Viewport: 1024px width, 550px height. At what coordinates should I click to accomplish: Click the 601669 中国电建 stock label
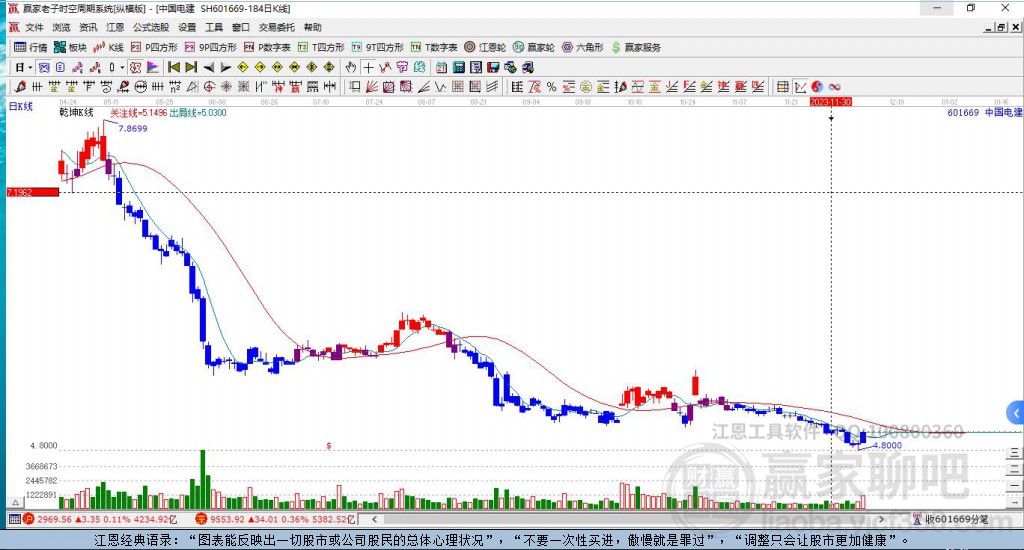tap(984, 113)
